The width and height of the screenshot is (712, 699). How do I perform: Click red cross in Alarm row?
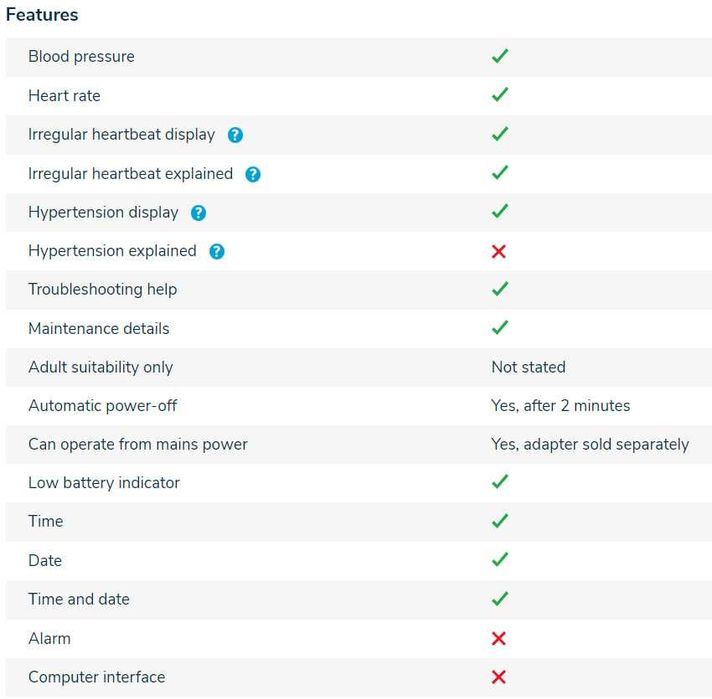tap(499, 638)
